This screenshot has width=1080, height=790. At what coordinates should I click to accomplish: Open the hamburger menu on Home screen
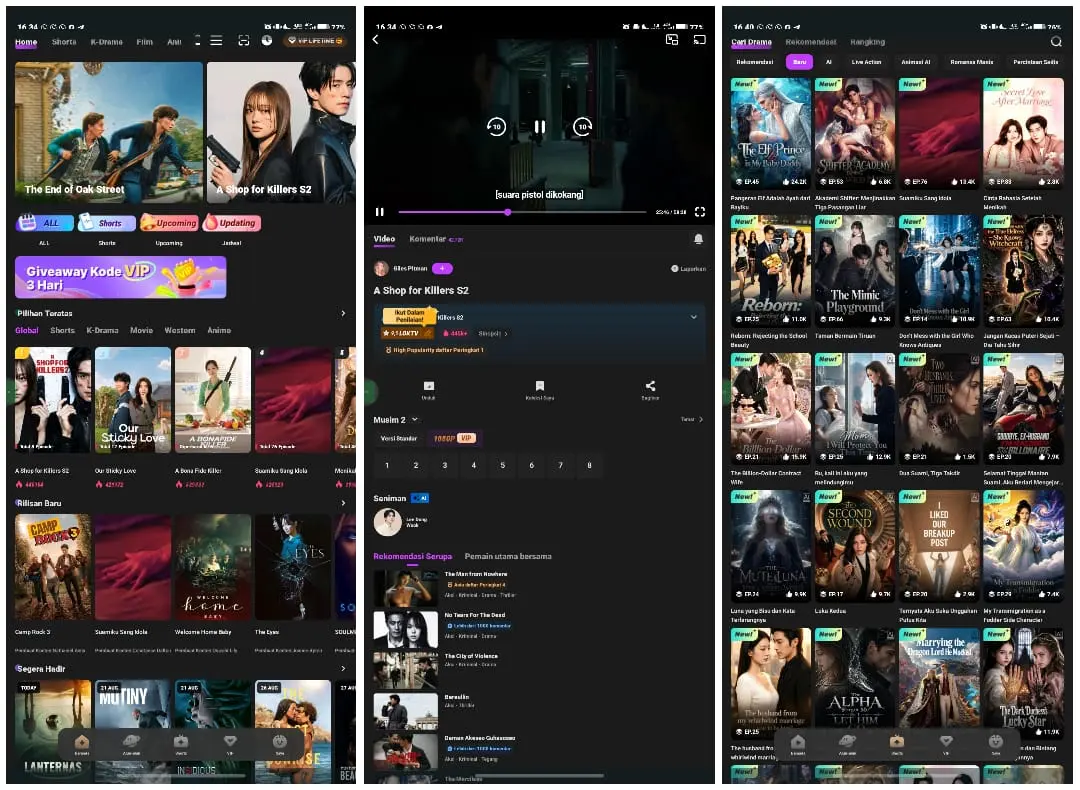216,41
